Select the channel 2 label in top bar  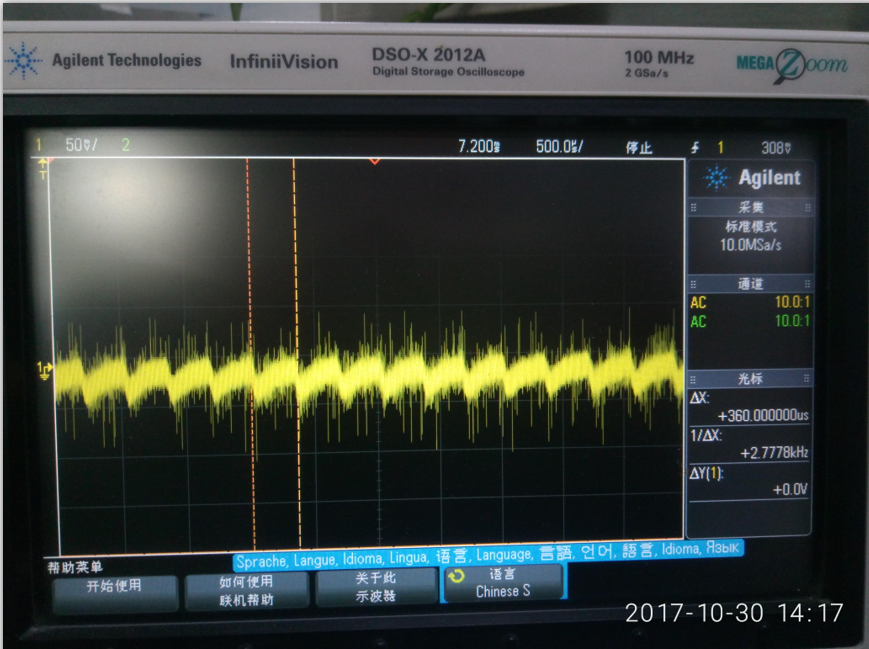click(x=126, y=145)
